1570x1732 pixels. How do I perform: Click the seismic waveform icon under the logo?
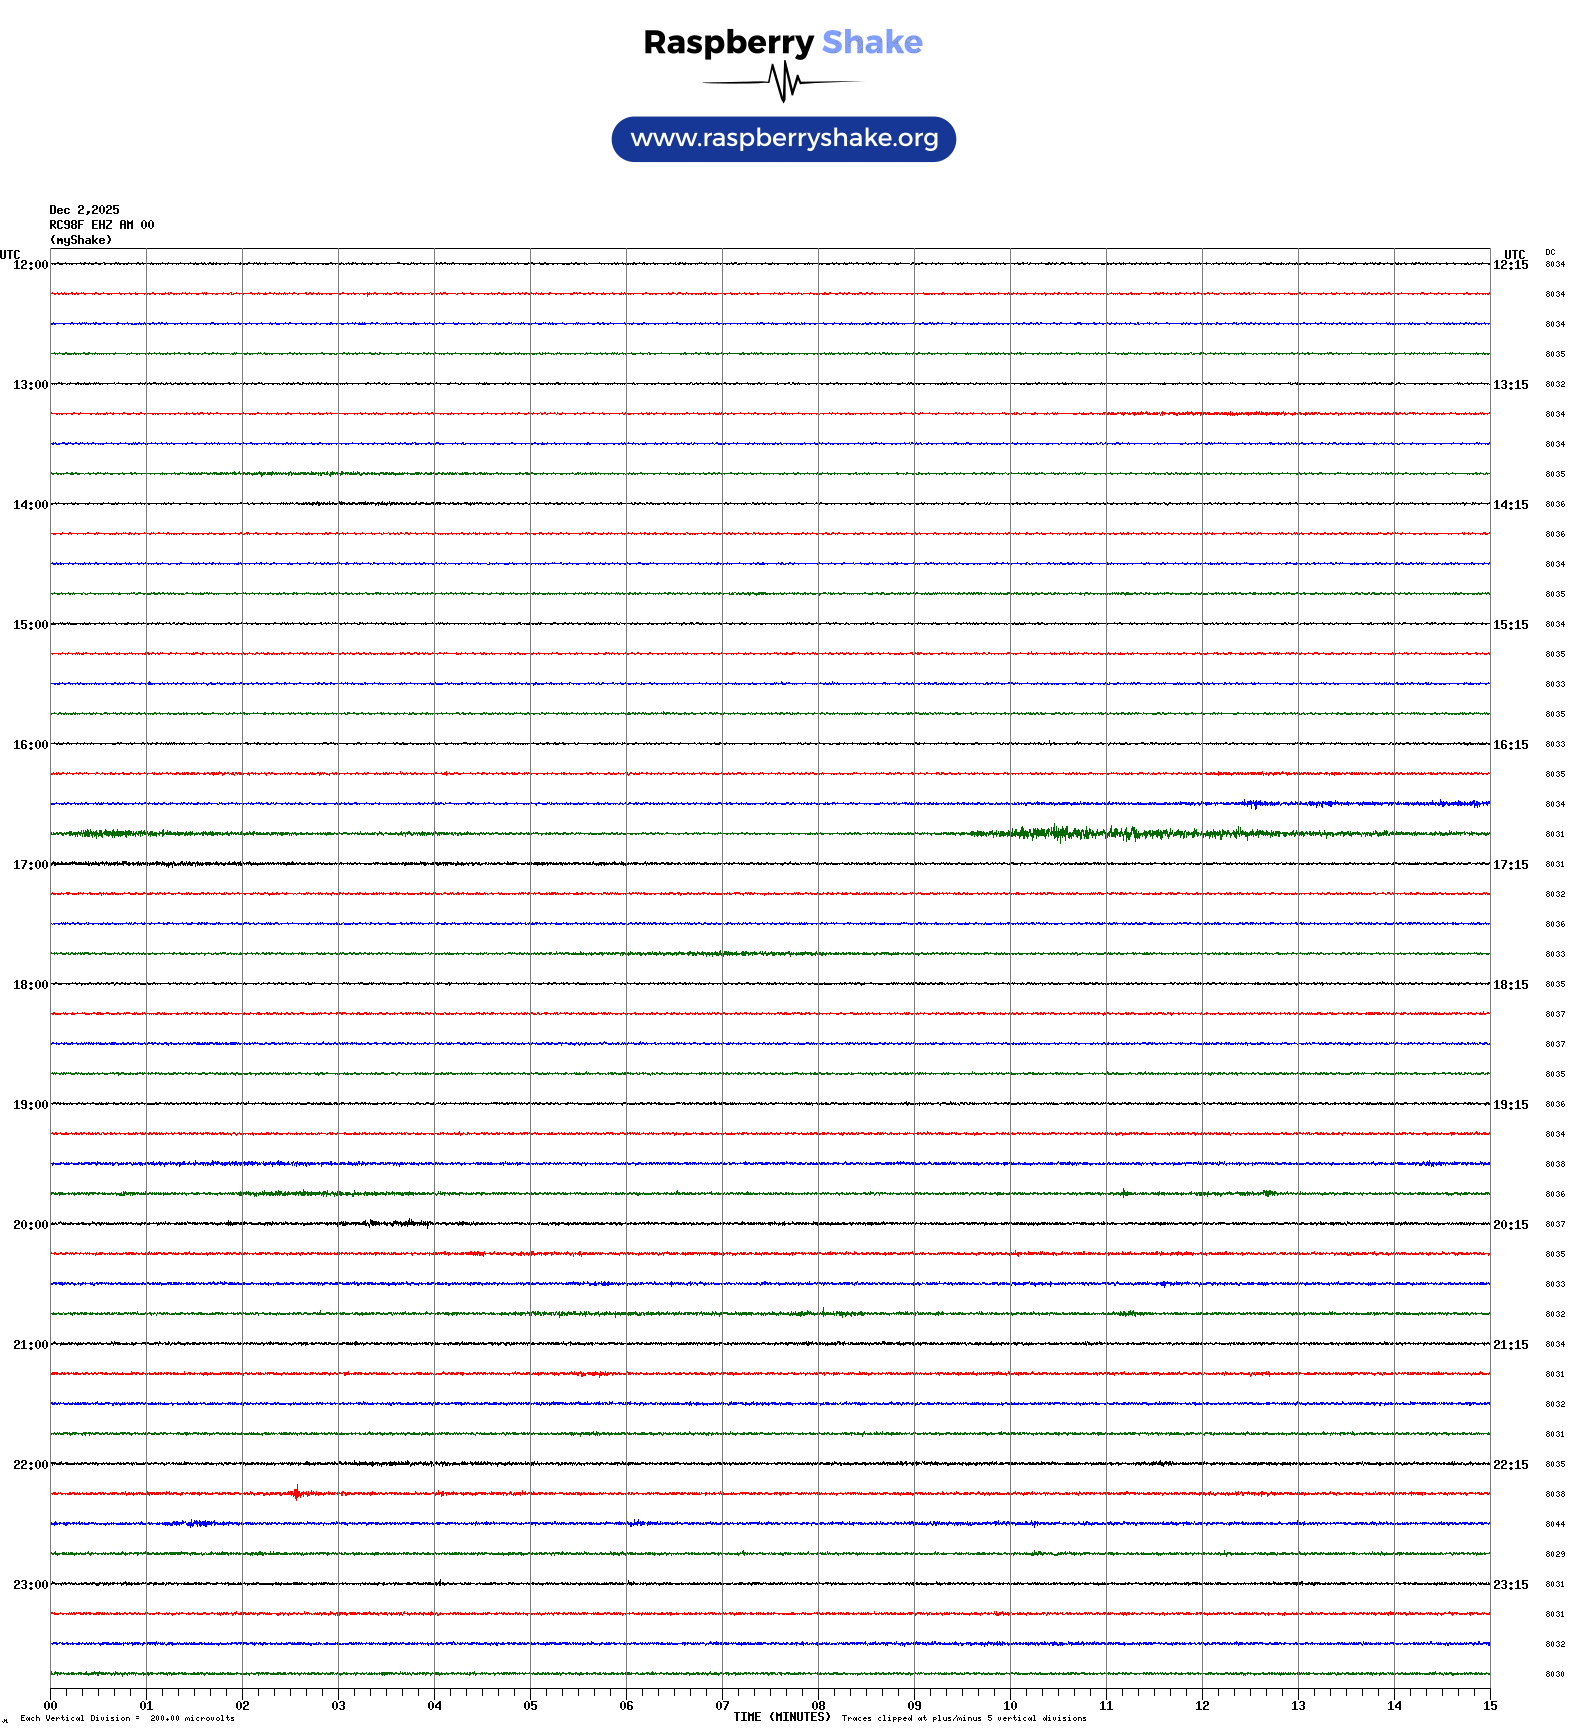point(782,82)
